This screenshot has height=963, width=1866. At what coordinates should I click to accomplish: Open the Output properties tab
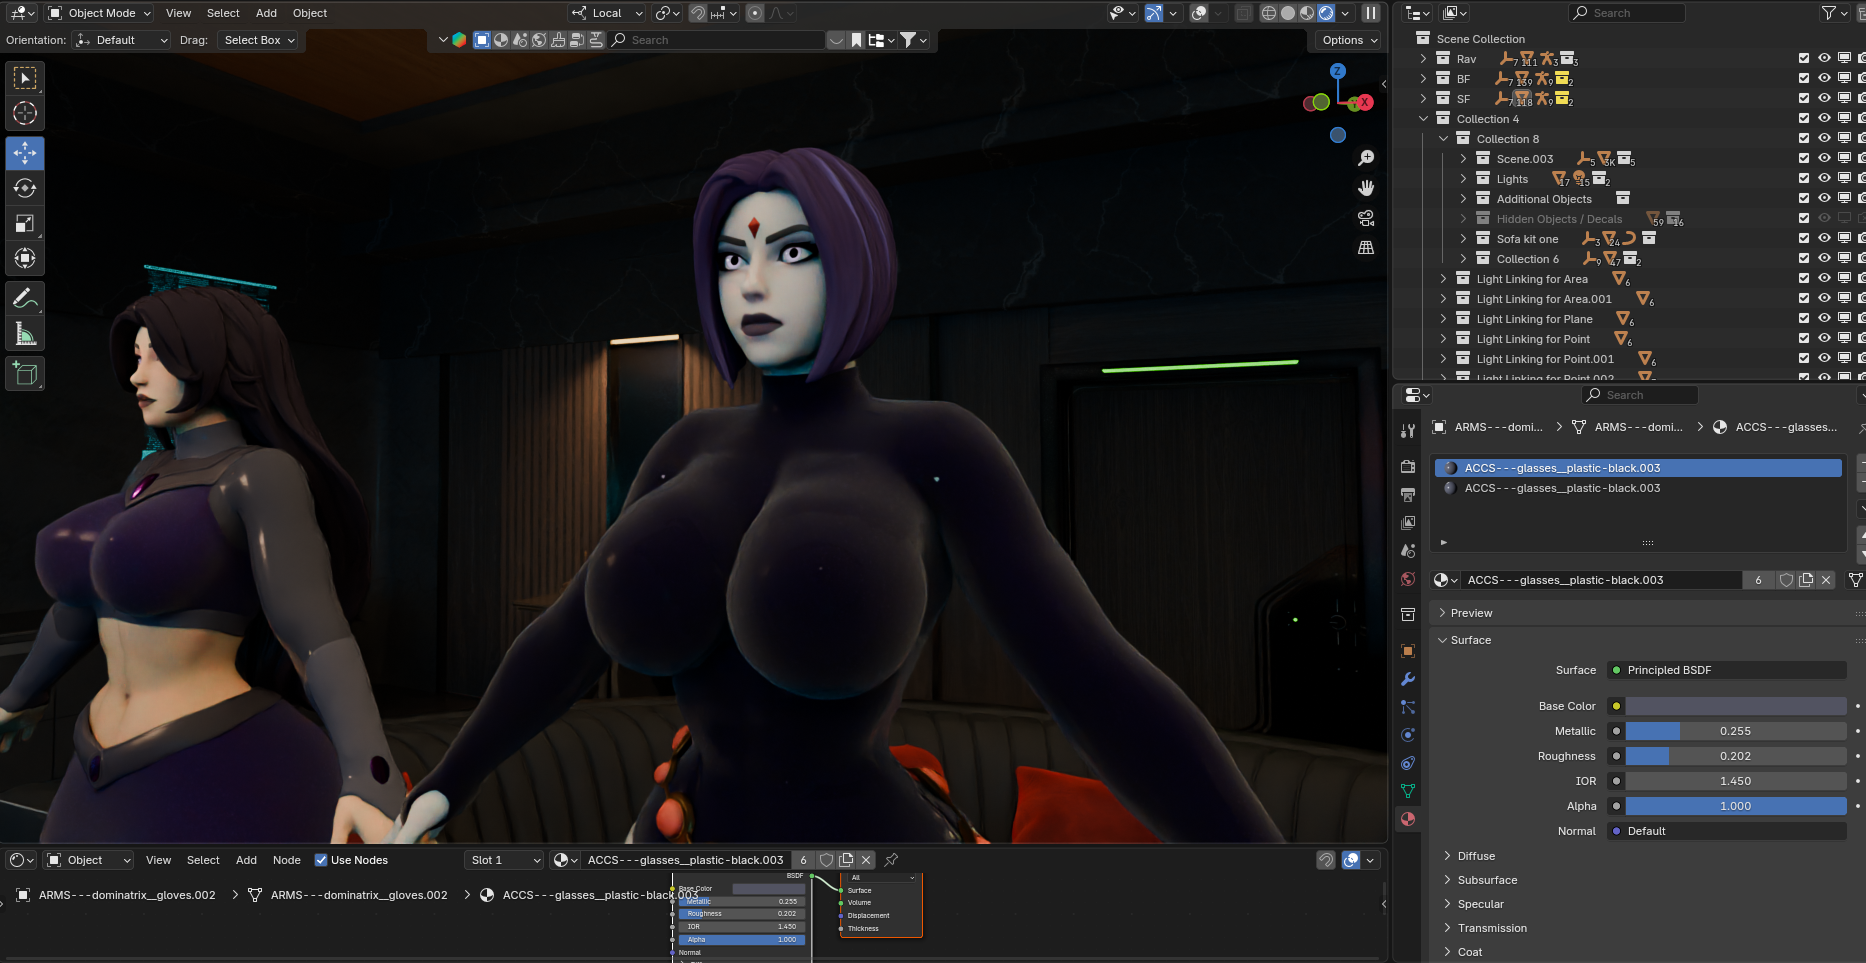click(x=1408, y=495)
